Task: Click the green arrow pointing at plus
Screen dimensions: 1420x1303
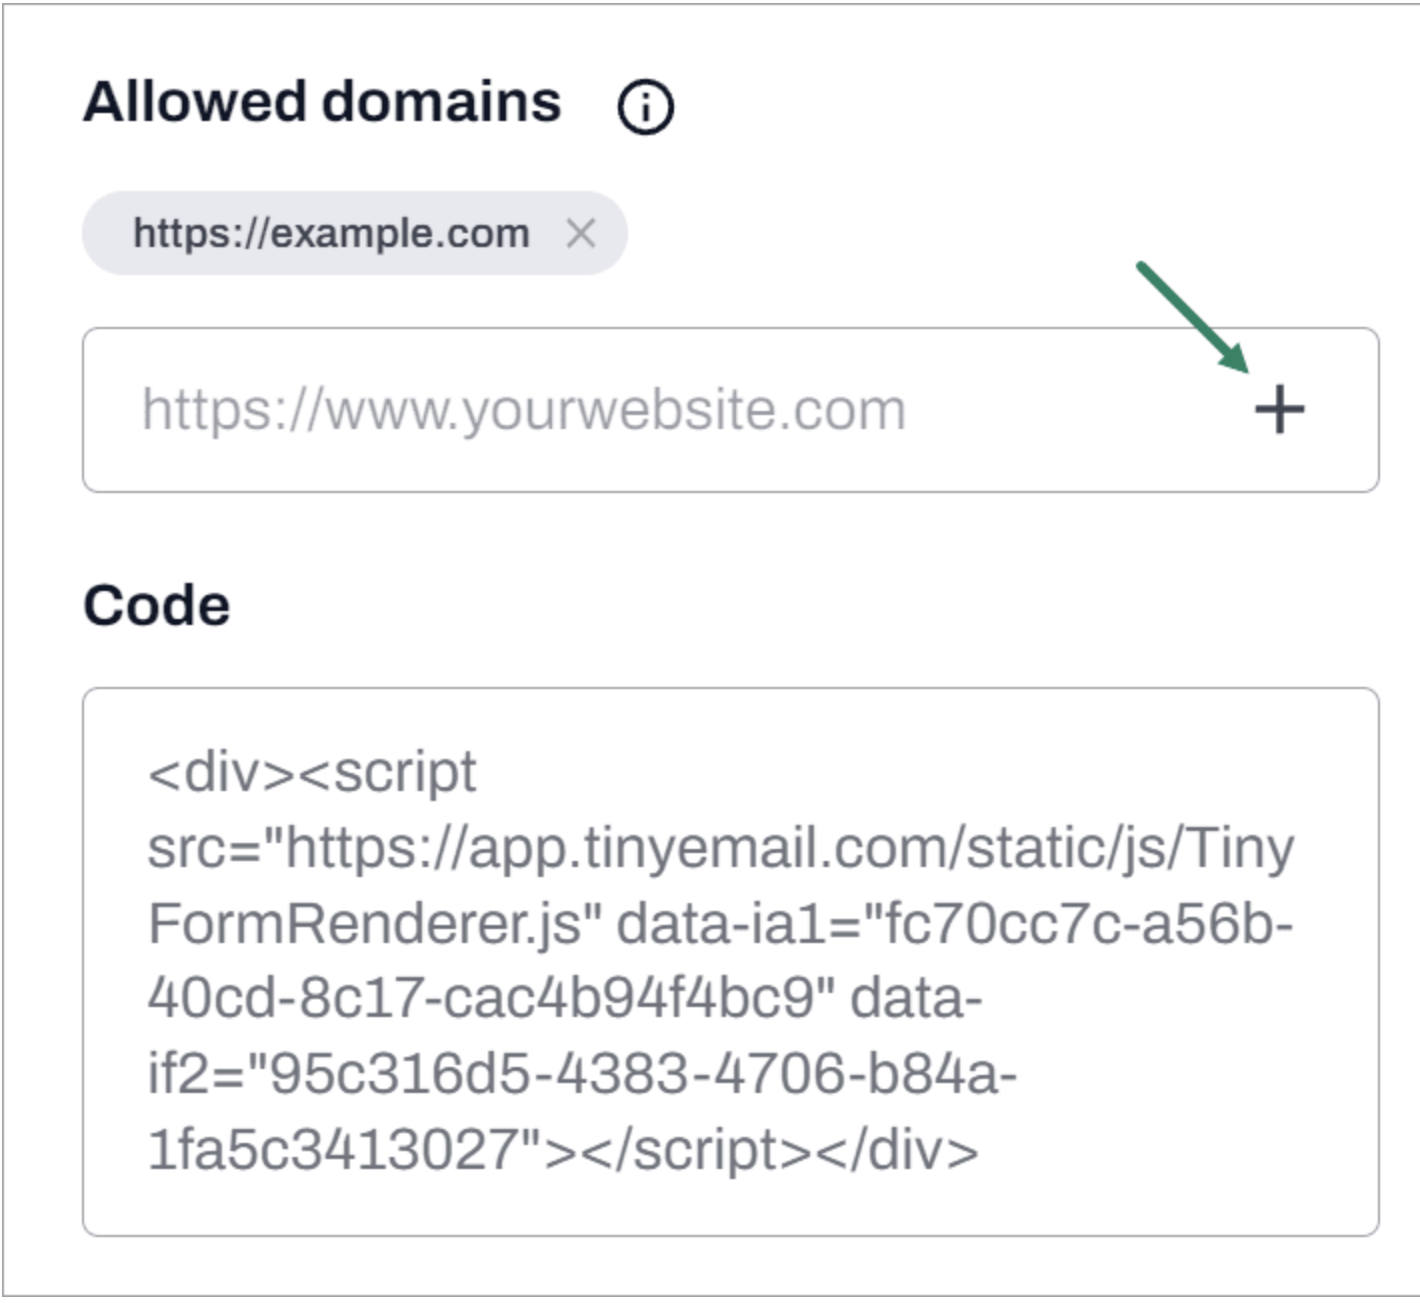Action: click(1193, 317)
